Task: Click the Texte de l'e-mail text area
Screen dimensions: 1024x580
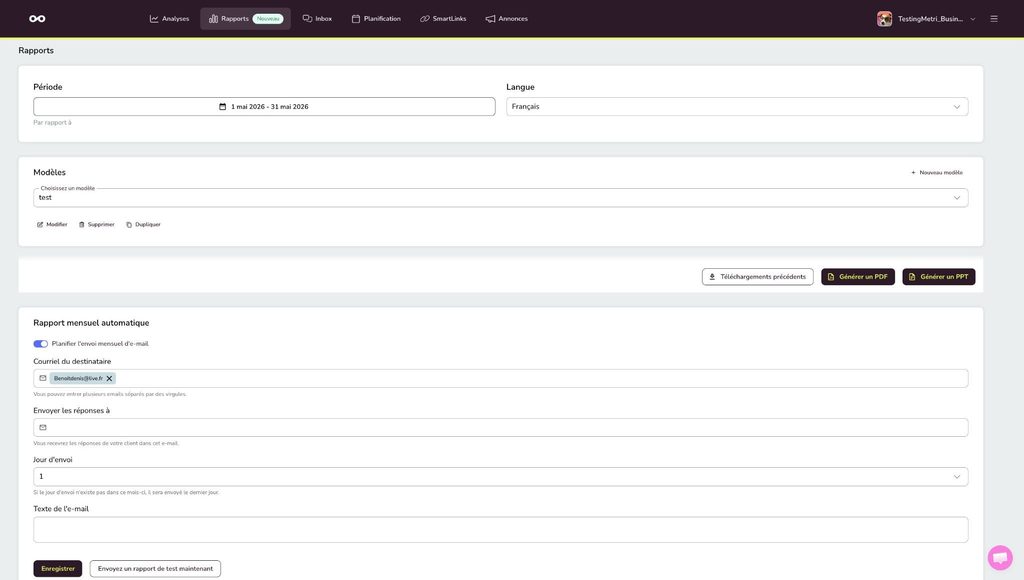Action: click(x=500, y=529)
